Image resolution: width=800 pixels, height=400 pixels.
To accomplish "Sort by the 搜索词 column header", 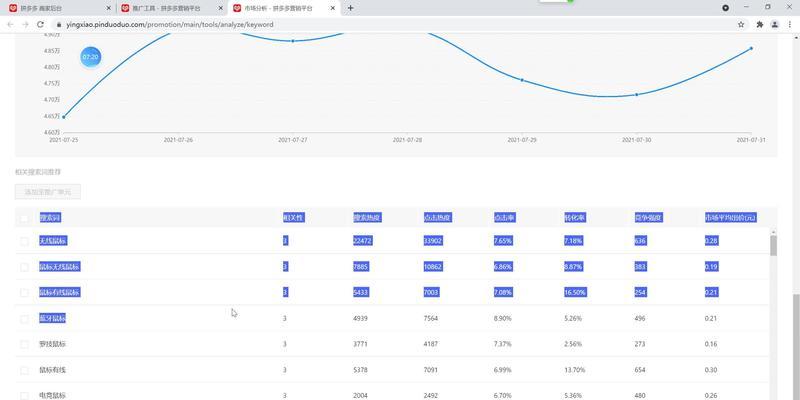I will click(50, 218).
